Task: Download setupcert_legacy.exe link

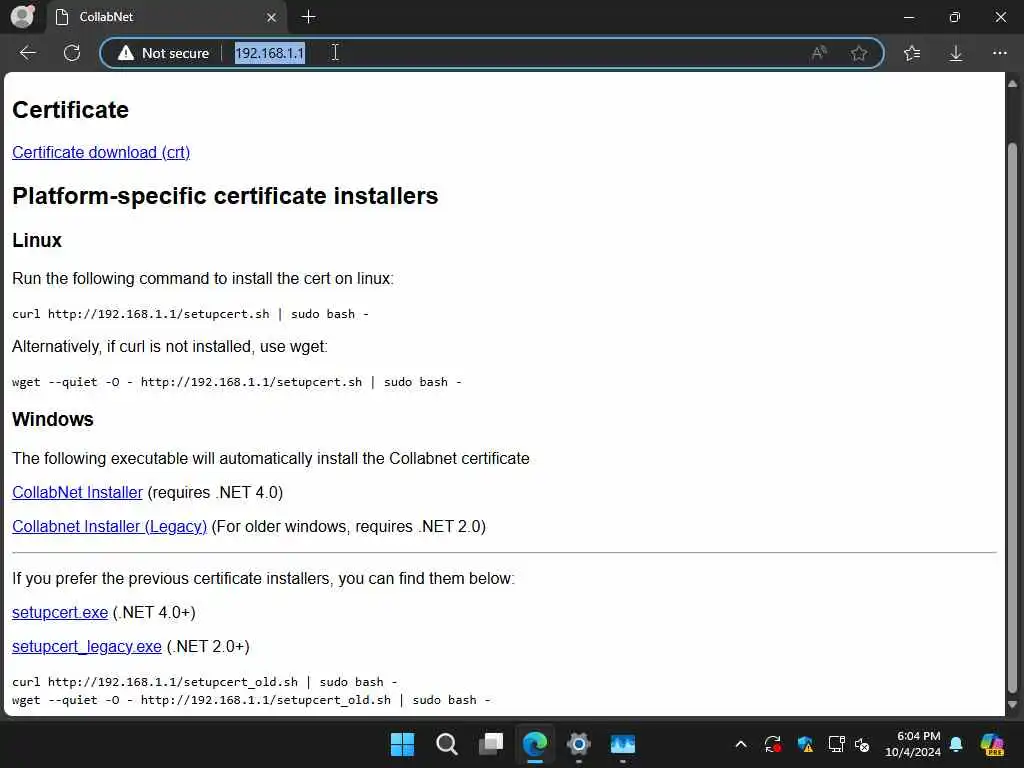Action: pos(87,647)
